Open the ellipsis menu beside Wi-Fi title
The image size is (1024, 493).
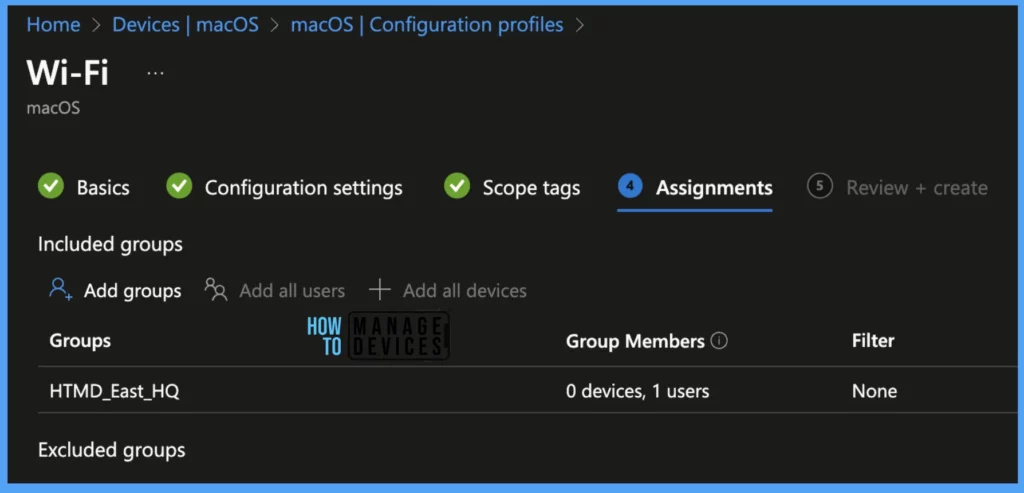(155, 73)
